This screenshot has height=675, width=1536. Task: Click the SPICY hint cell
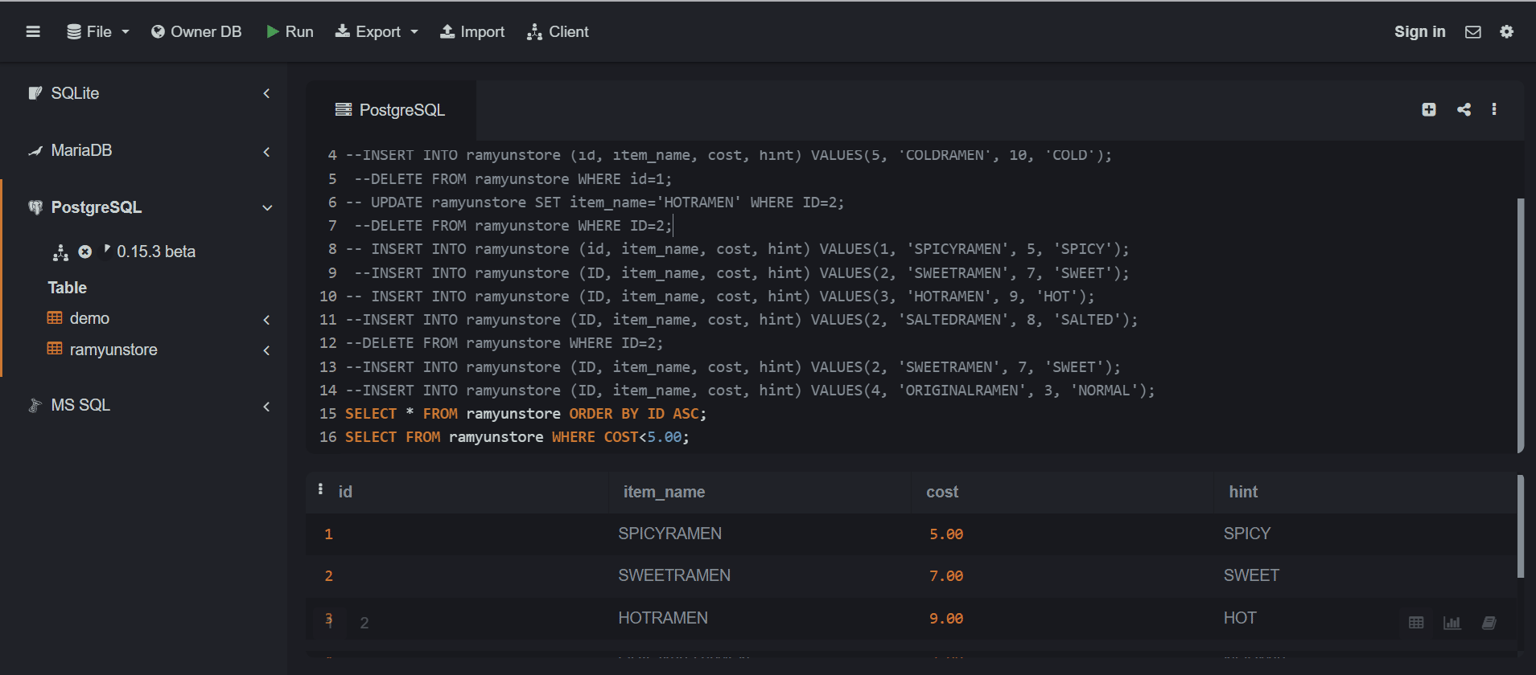point(1247,534)
